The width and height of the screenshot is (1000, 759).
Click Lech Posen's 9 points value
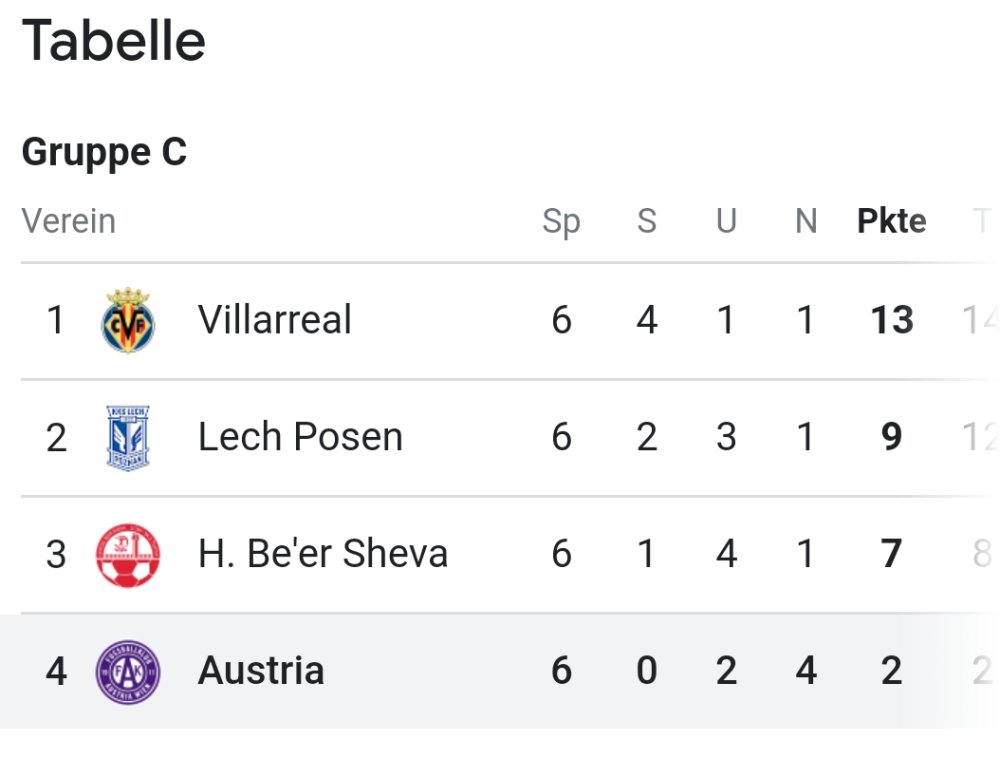pos(891,437)
